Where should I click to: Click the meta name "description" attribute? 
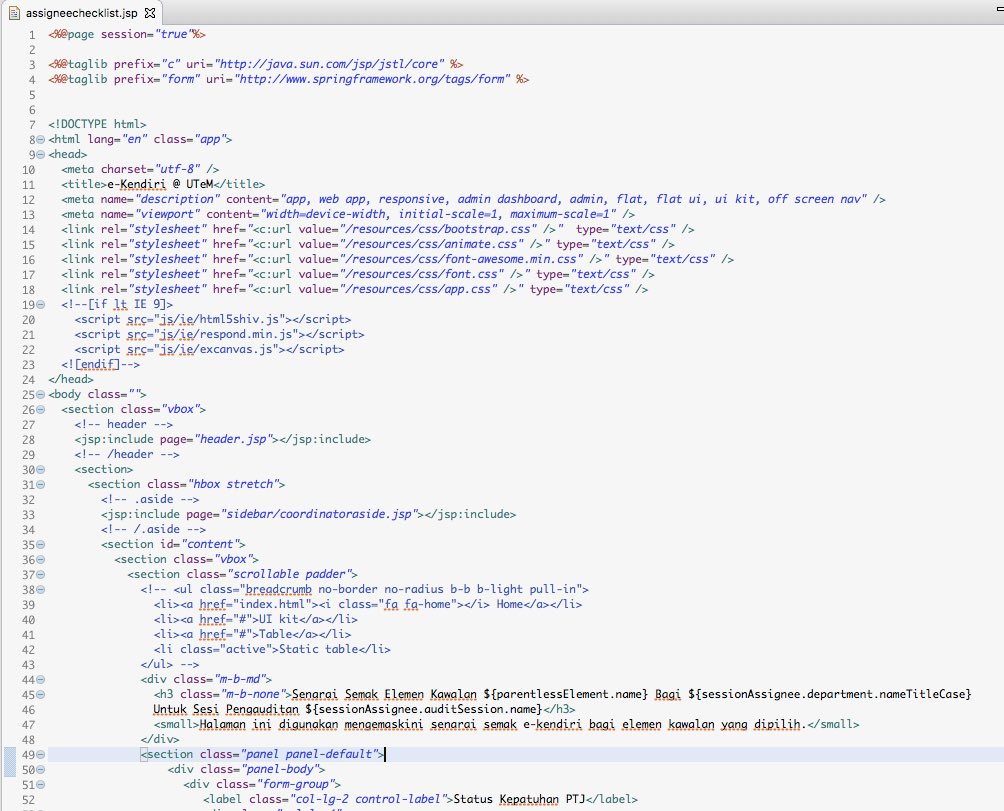(x=160, y=199)
